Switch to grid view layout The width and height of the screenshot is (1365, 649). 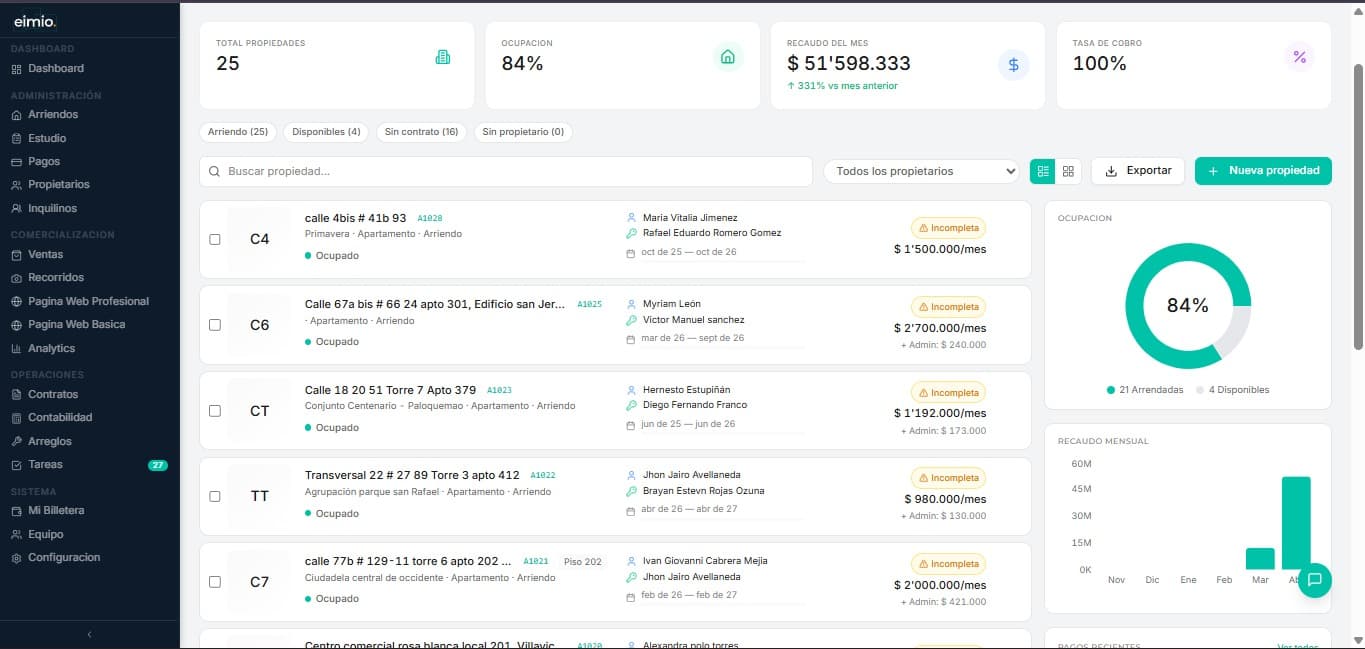point(1068,170)
